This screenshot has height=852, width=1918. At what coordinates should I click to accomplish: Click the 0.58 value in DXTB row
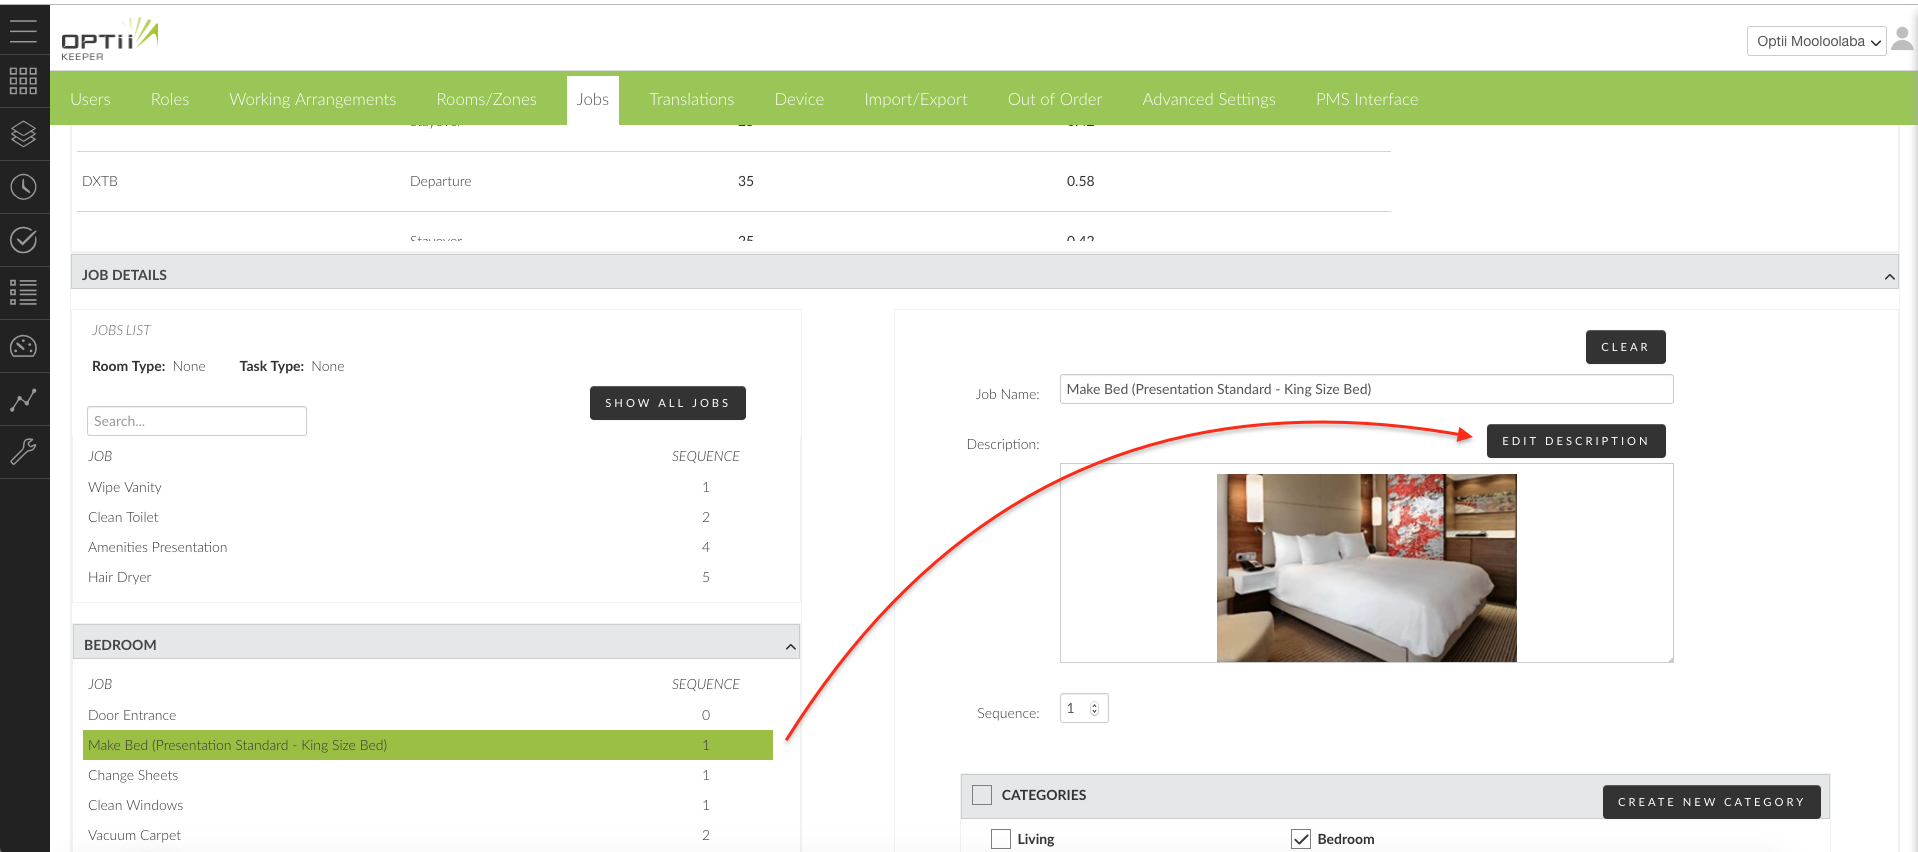tap(1080, 181)
